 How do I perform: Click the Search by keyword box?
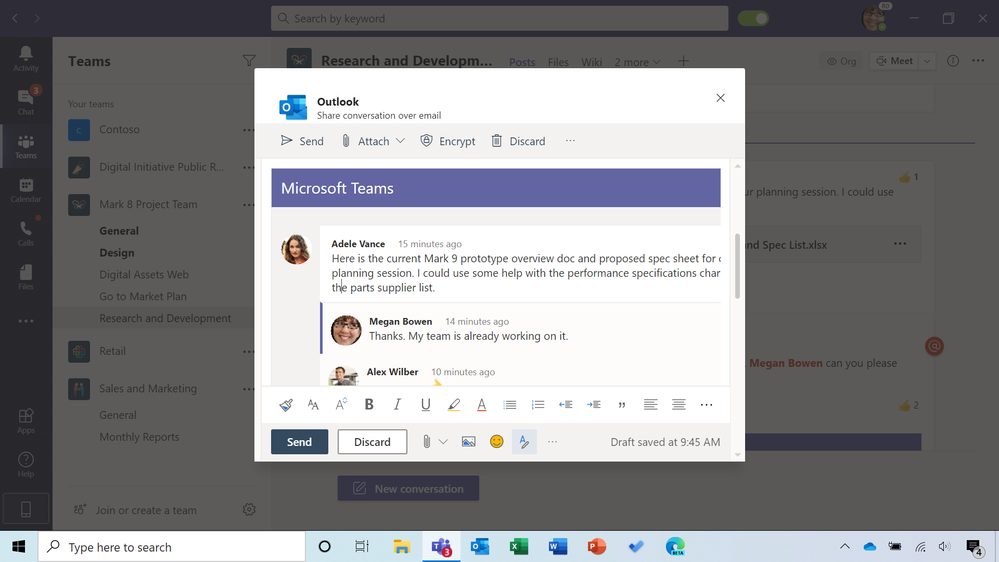coord(500,18)
